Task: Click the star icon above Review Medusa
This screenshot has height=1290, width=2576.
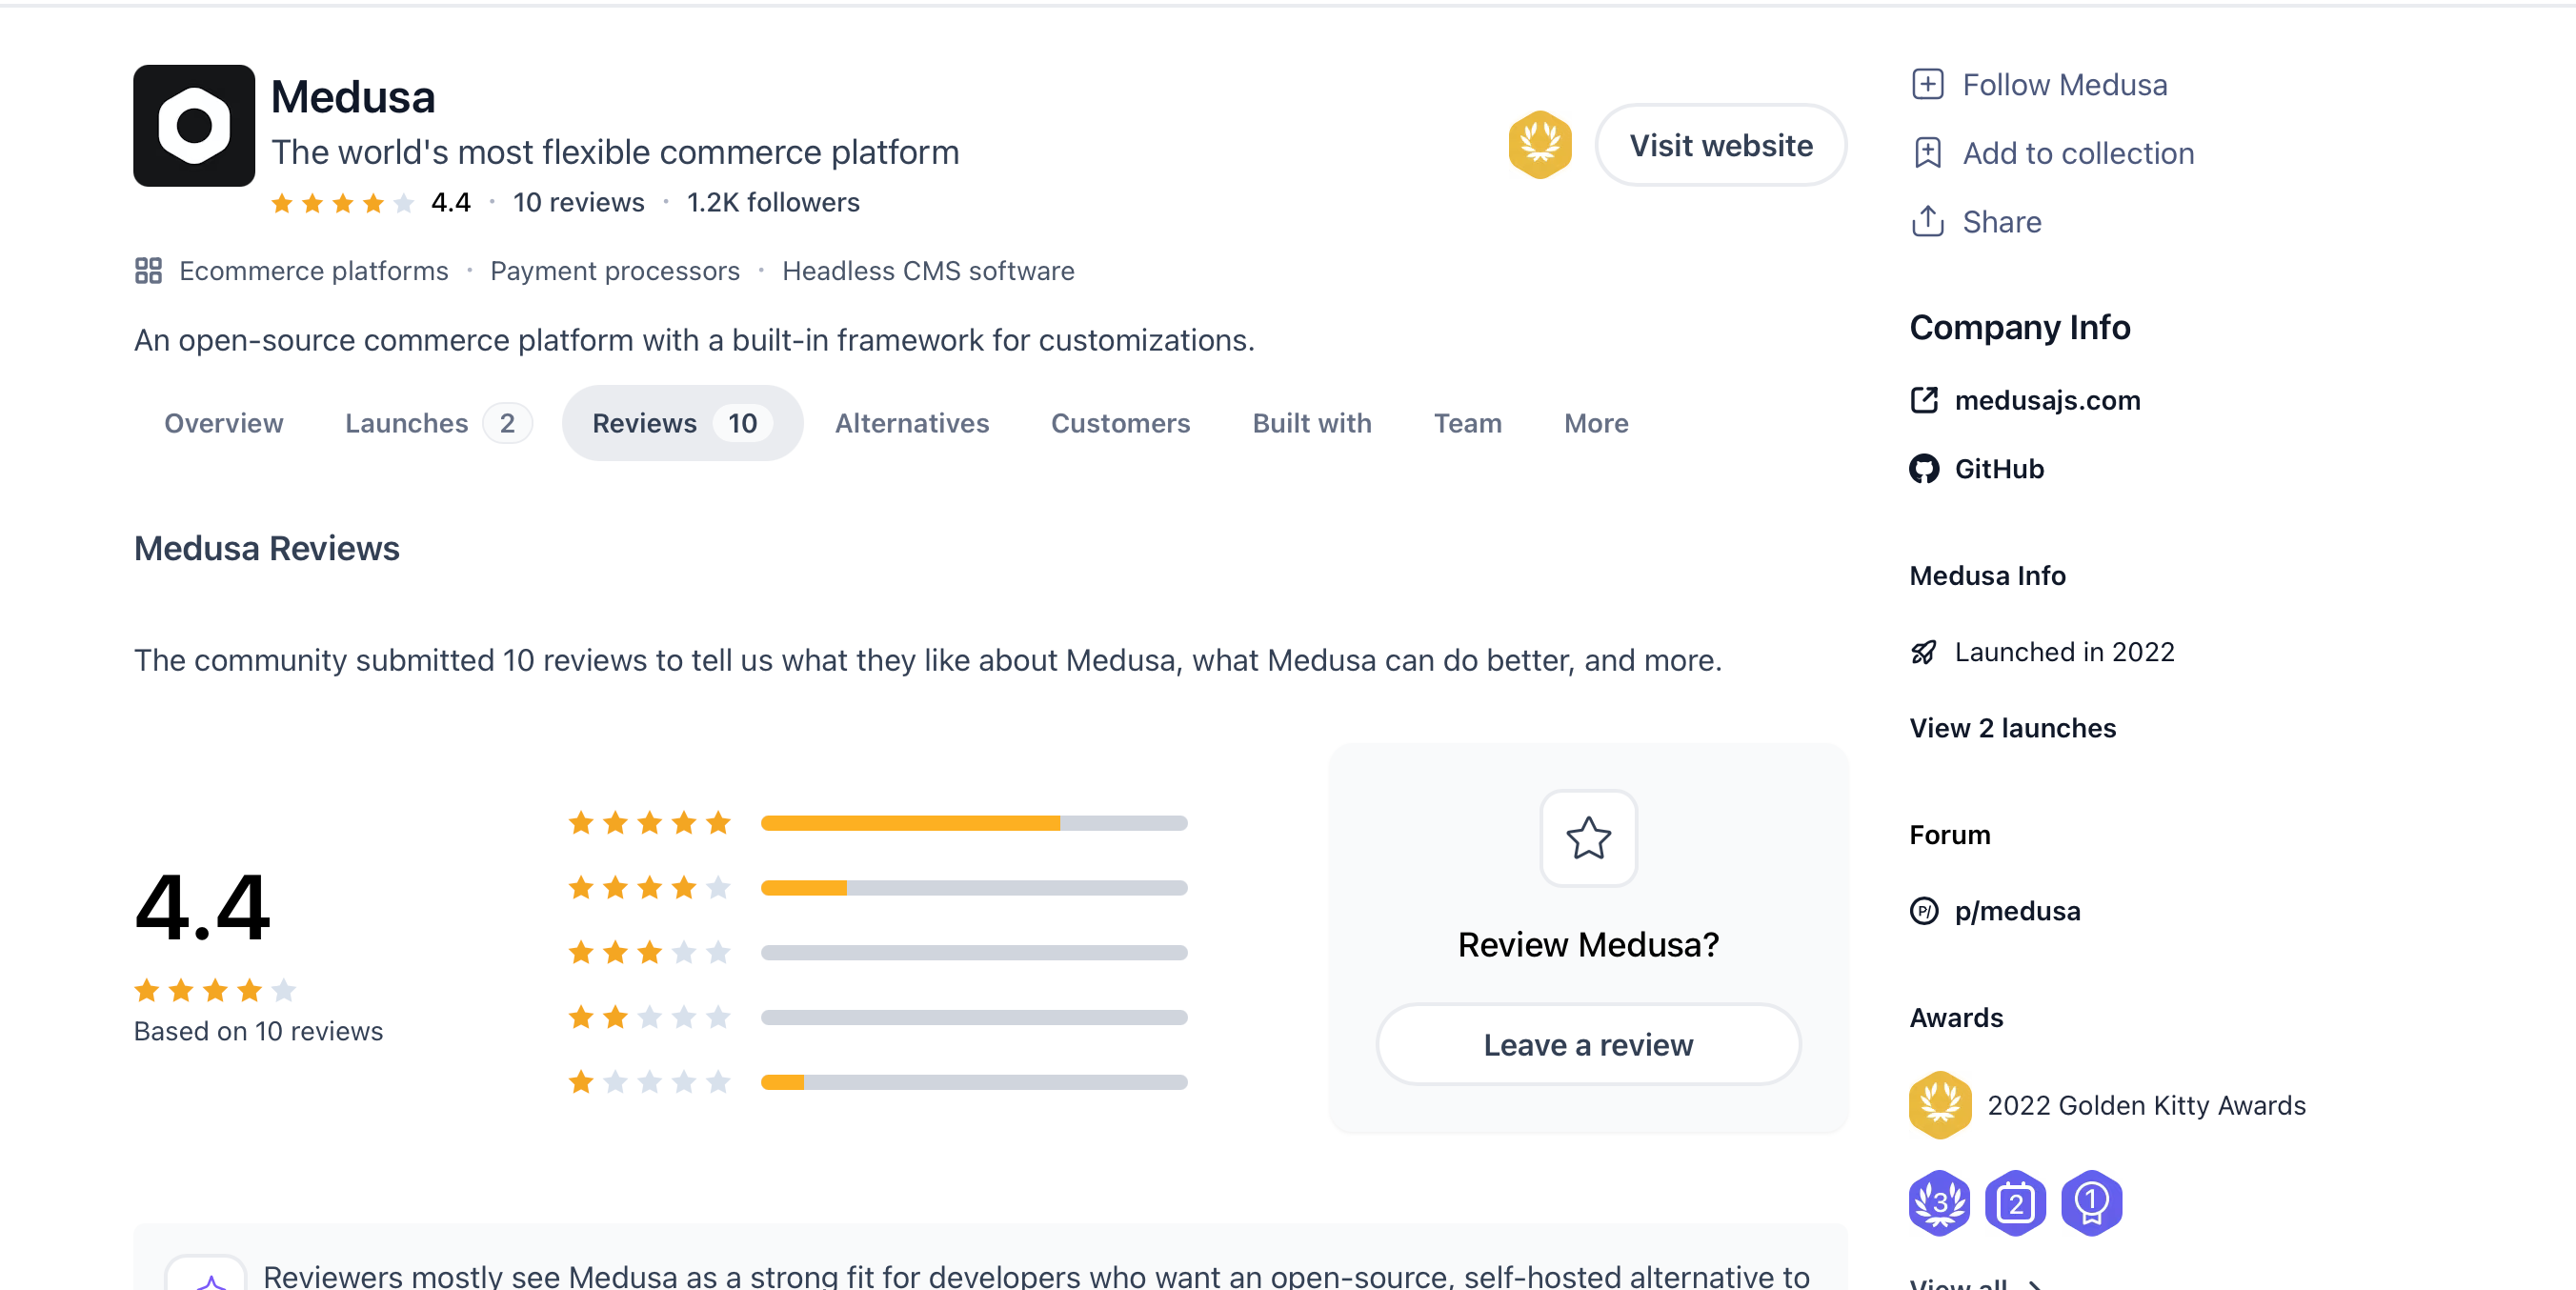Action: click(1588, 838)
